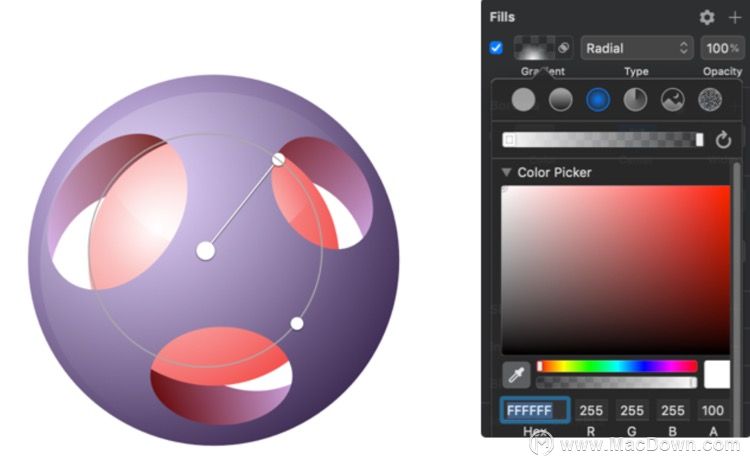
Task: Open the Fills settings gear
Action: [707, 18]
